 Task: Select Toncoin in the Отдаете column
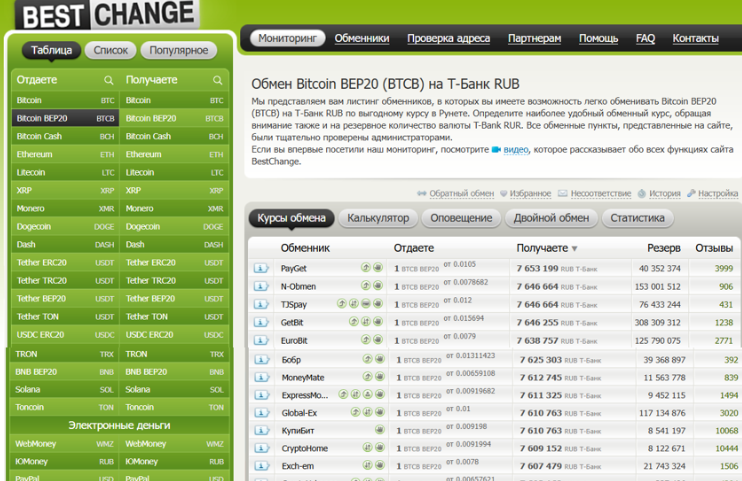pyautogui.click(x=64, y=407)
